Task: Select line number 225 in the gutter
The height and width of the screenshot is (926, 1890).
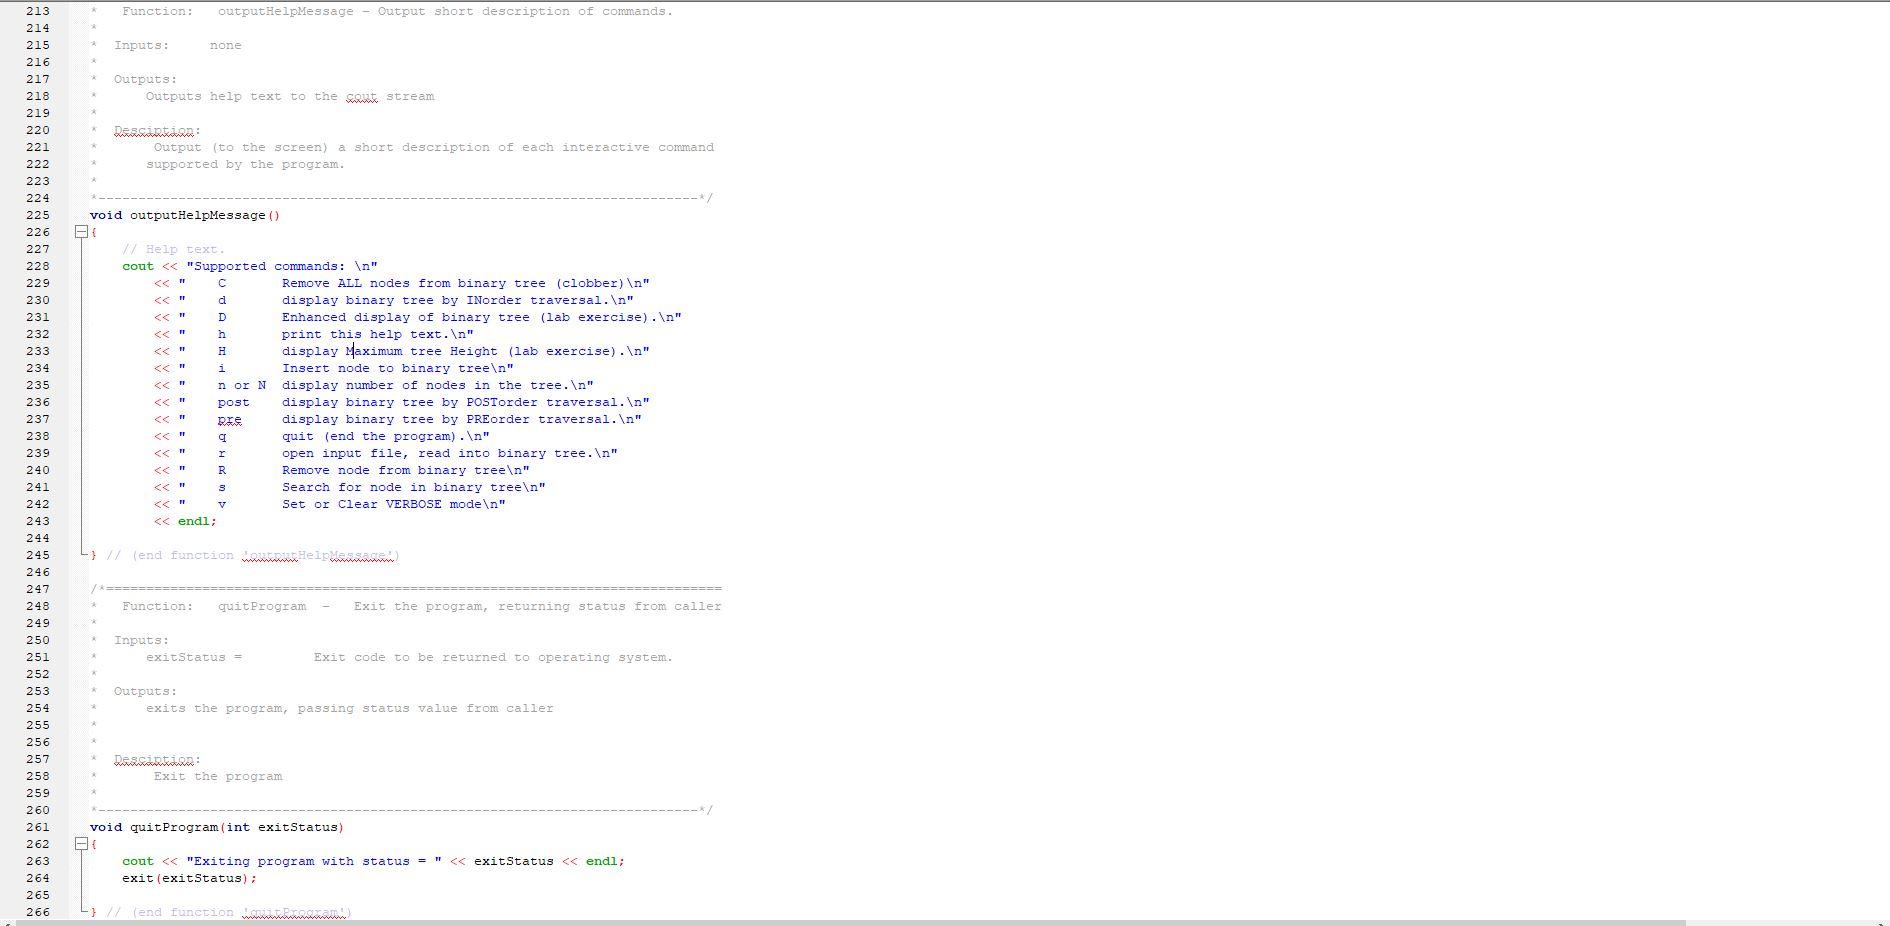Action: click(37, 215)
